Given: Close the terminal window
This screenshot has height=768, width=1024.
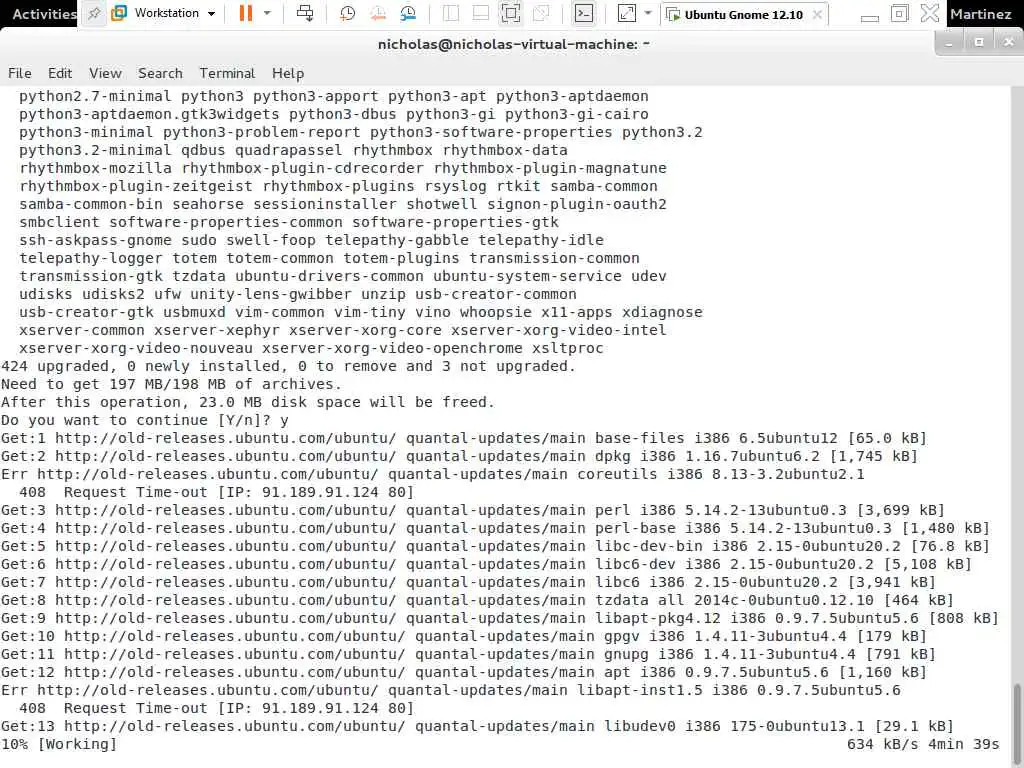Looking at the screenshot, I should pos(1009,42).
